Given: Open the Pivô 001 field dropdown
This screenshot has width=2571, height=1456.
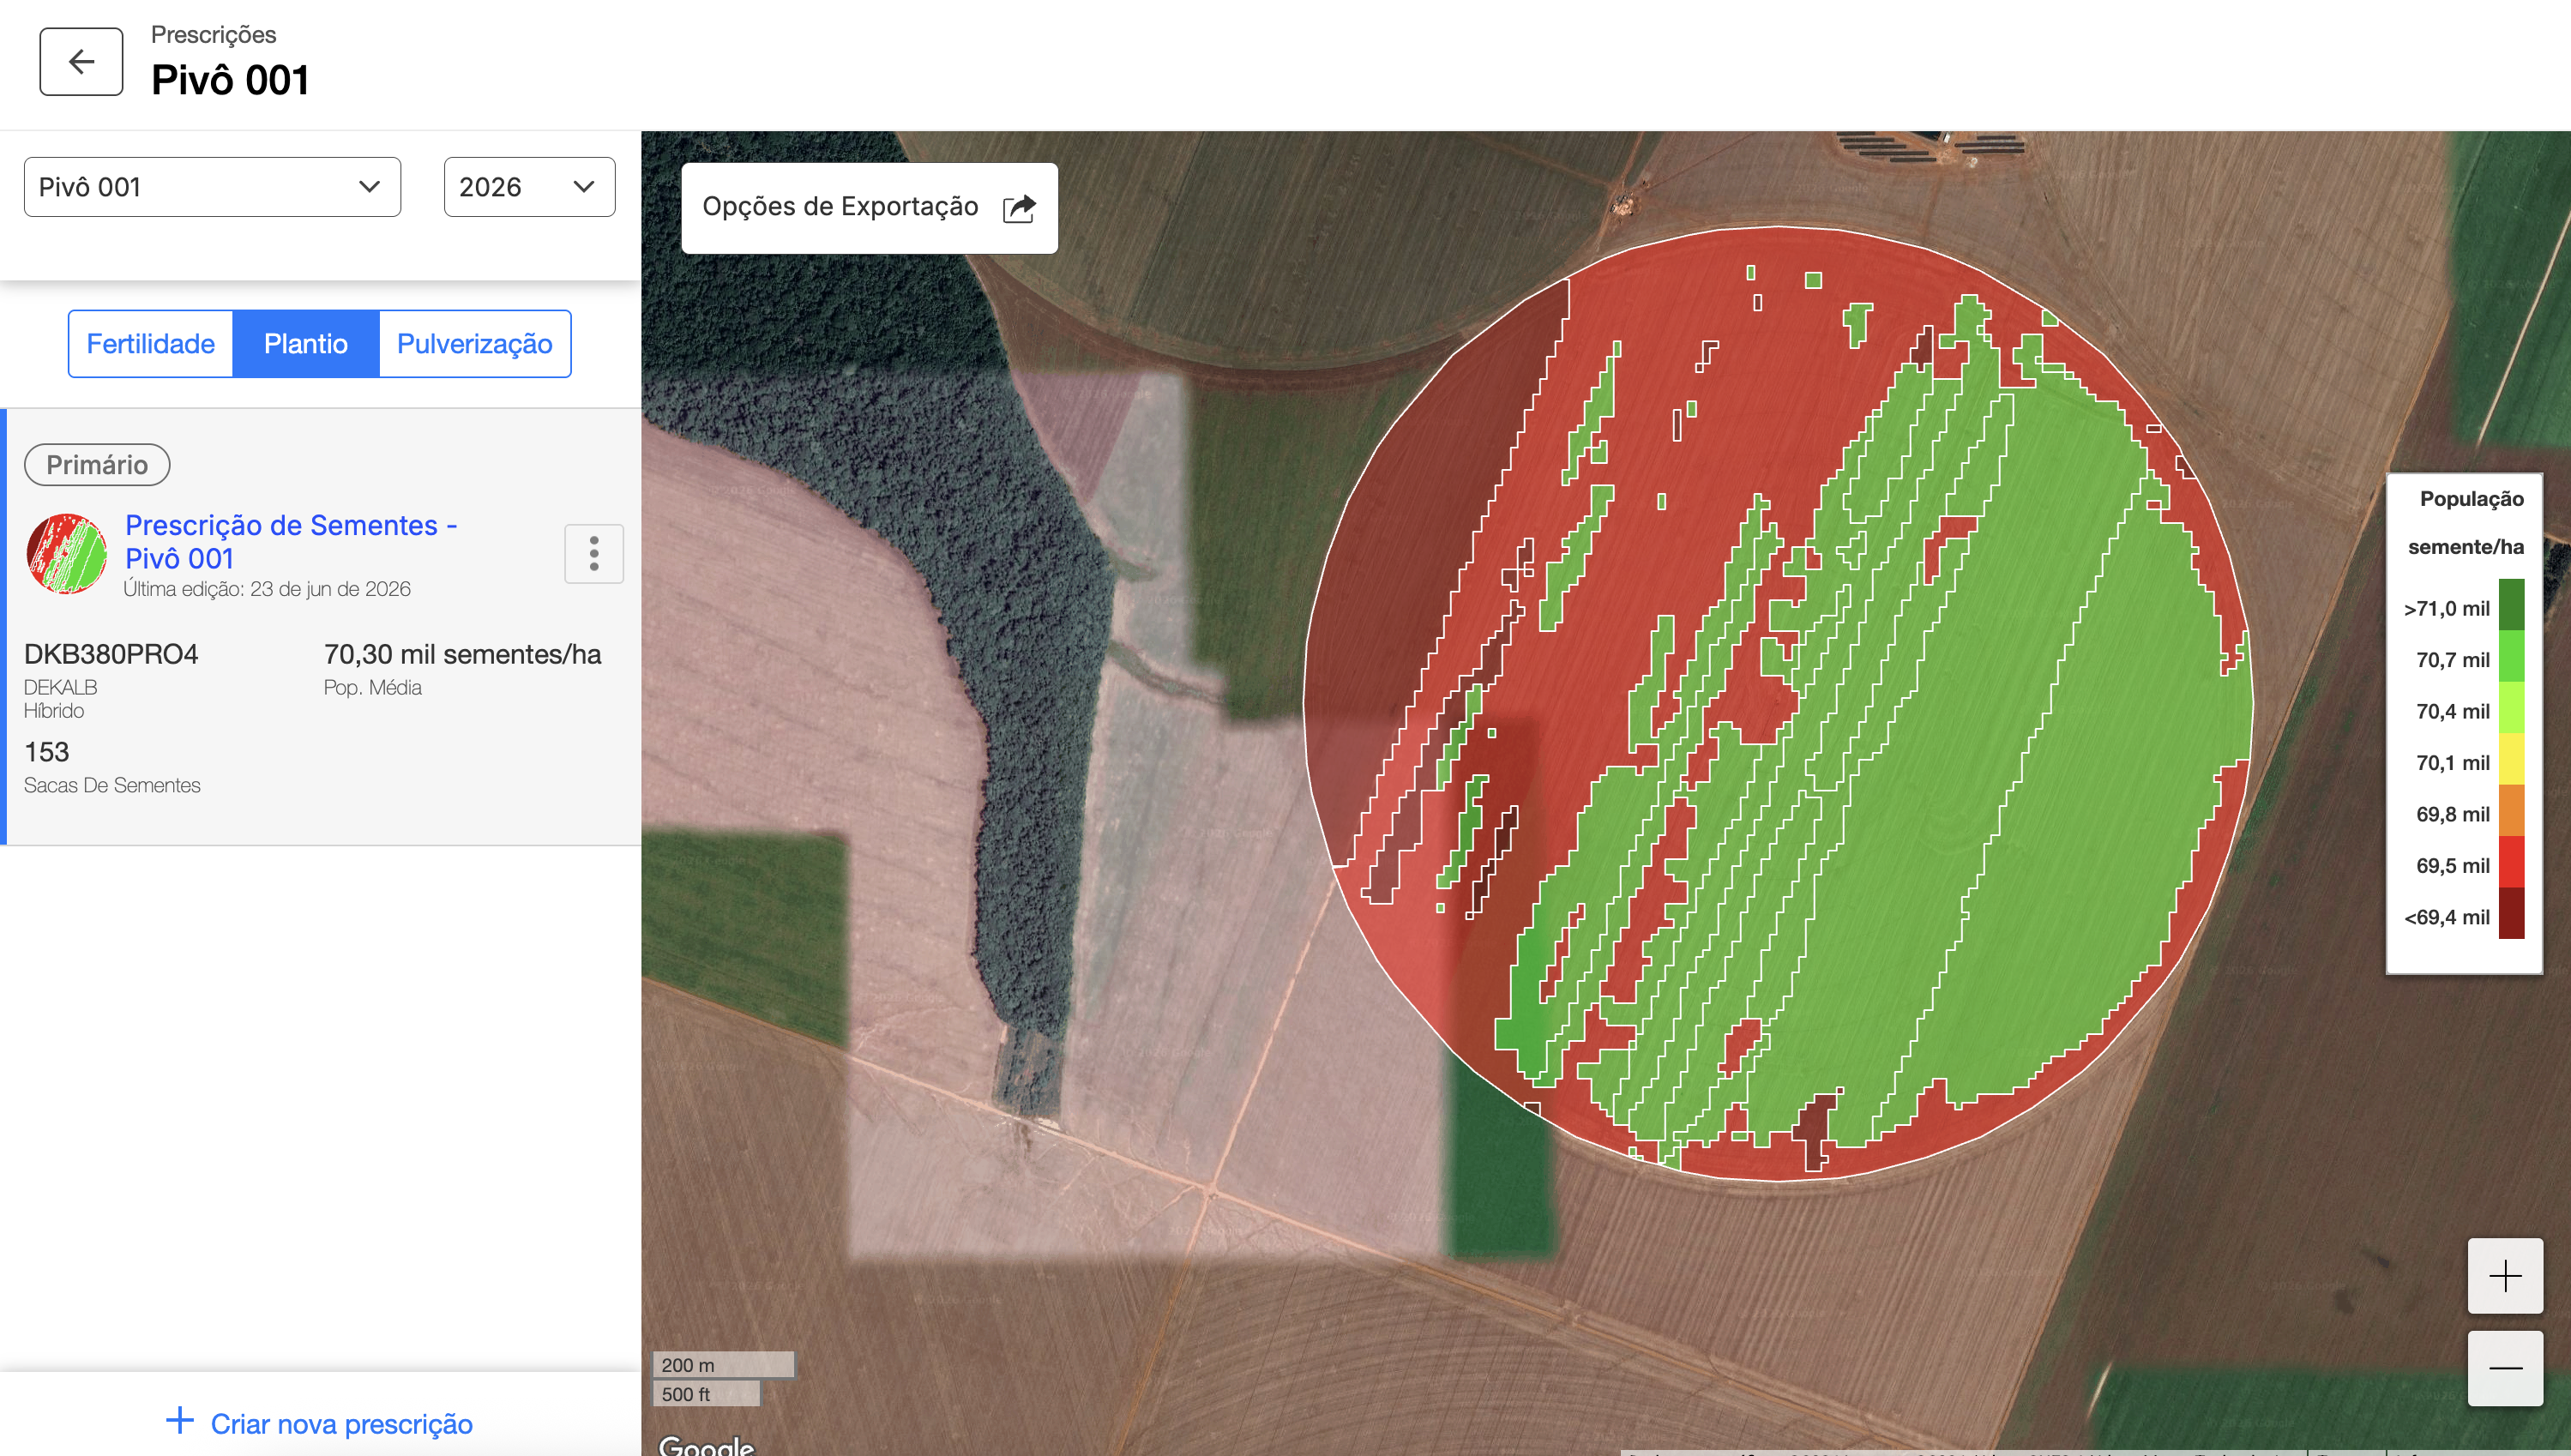Looking at the screenshot, I should coord(212,187).
